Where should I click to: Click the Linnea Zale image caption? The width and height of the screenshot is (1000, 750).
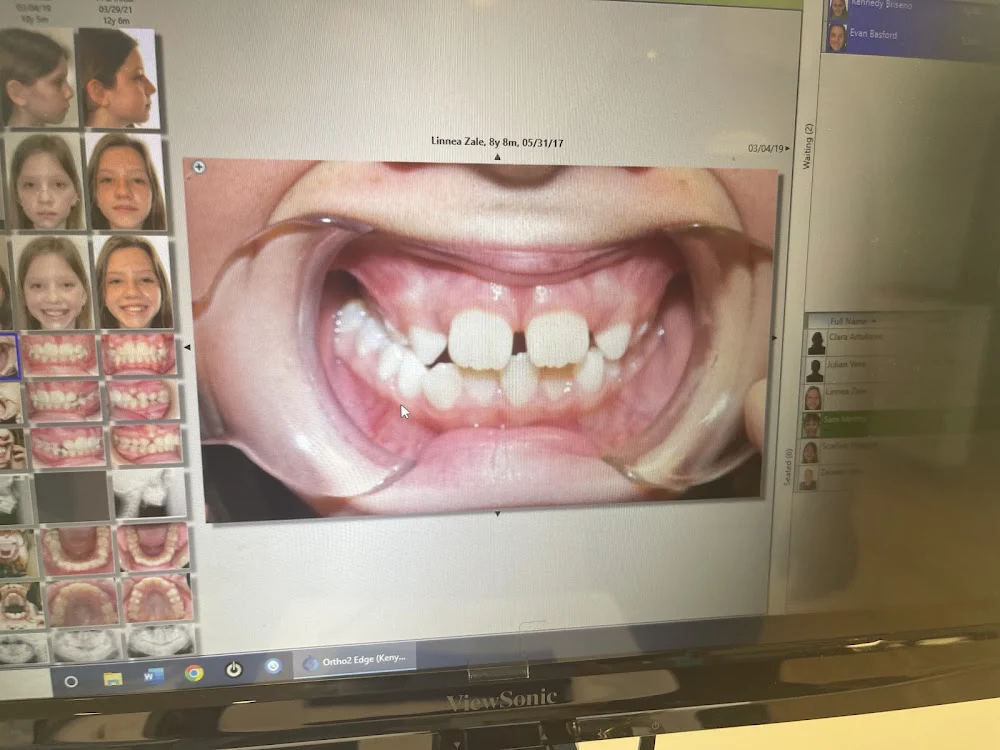[497, 142]
